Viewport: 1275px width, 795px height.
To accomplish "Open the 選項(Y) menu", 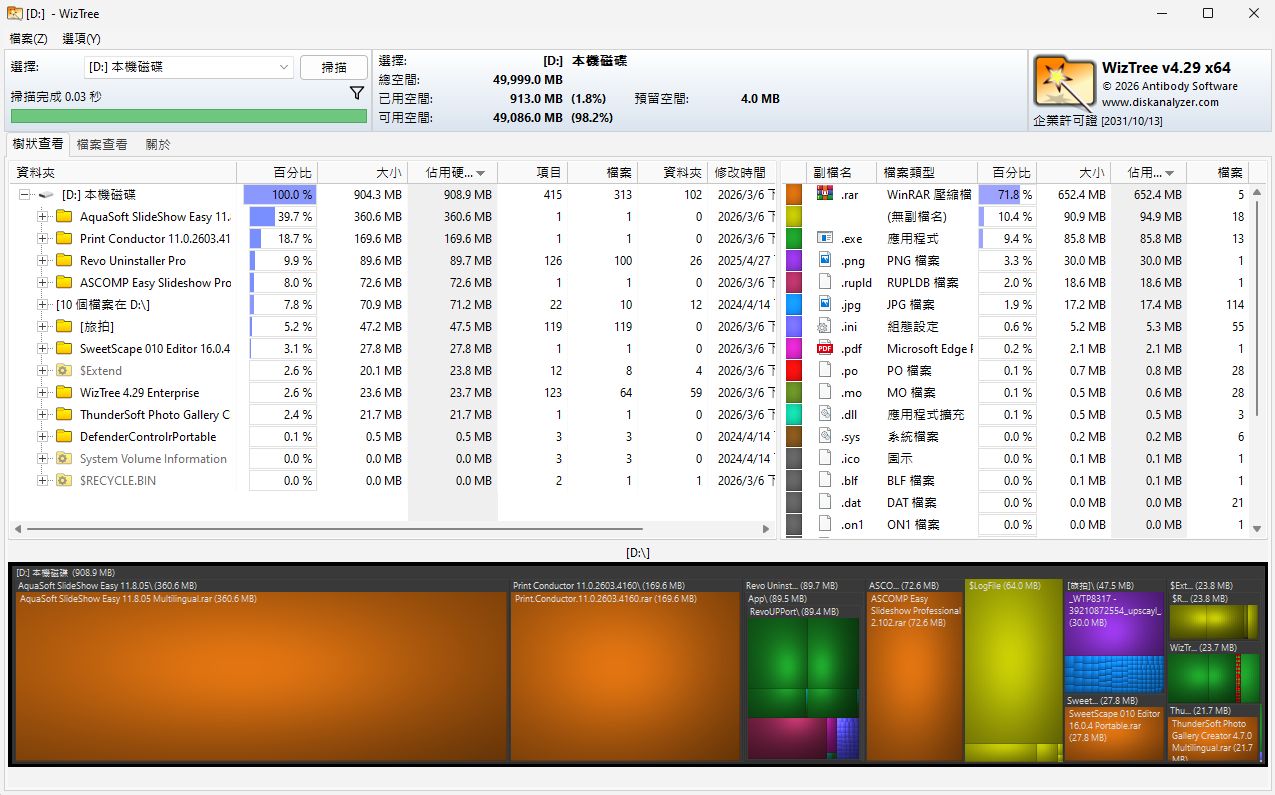I will (81, 38).
